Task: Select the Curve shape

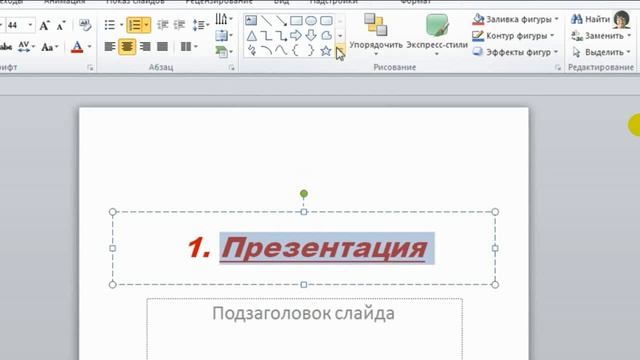Action: click(281, 51)
